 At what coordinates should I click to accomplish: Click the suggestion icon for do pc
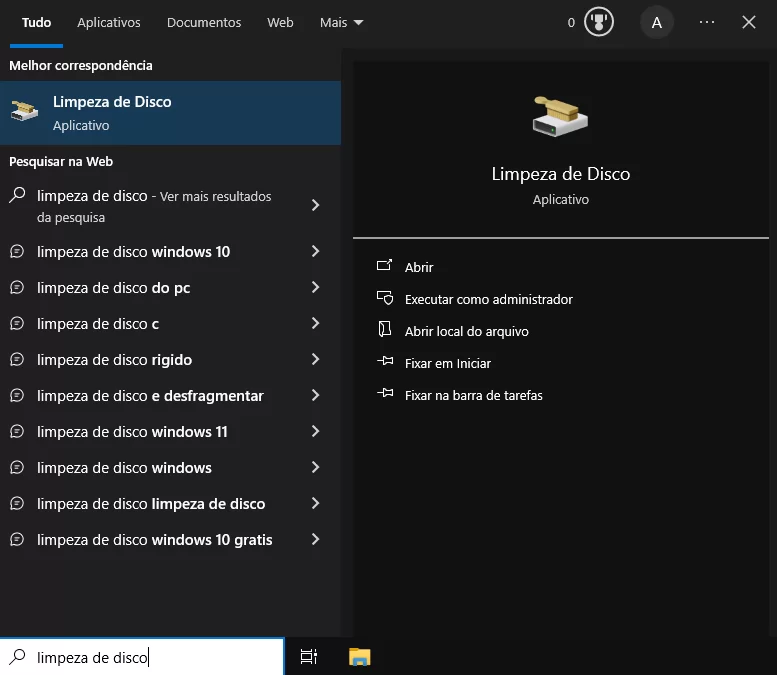[17, 287]
